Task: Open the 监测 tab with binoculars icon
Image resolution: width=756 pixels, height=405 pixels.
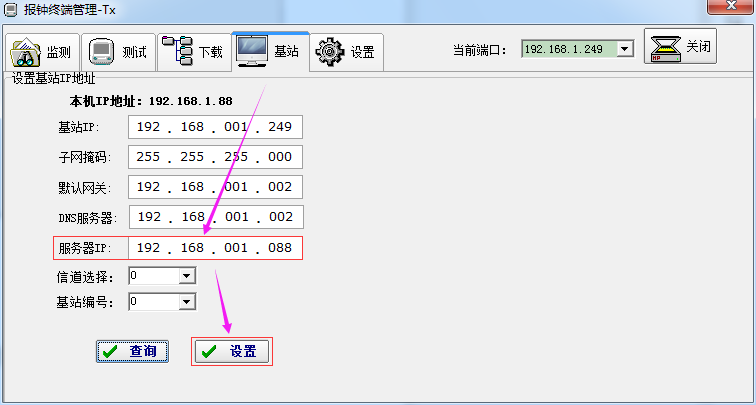Action: point(42,52)
